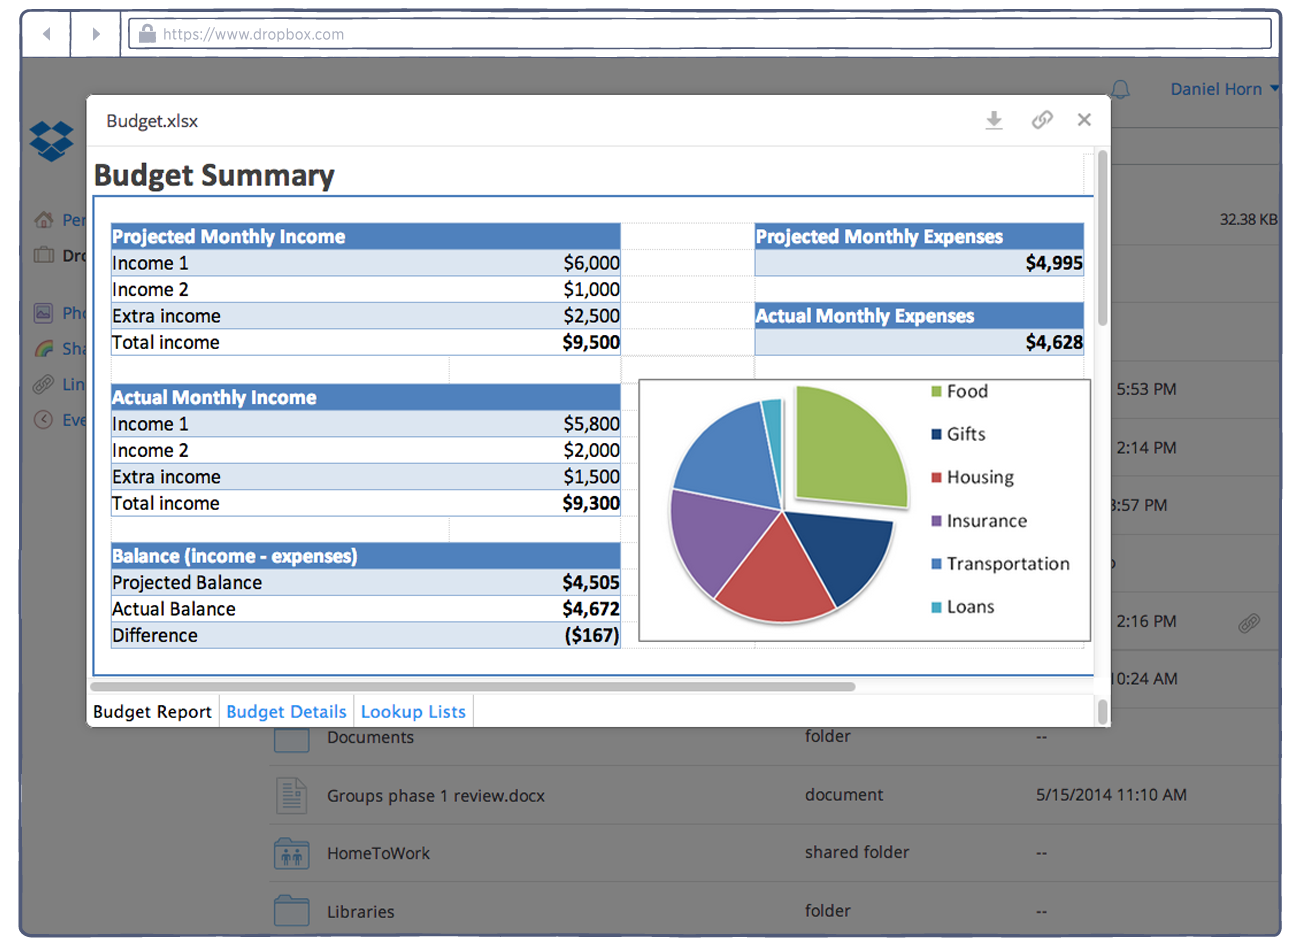Download the Budget.xlsx file
The width and height of the screenshot is (1300, 943).
tap(993, 120)
